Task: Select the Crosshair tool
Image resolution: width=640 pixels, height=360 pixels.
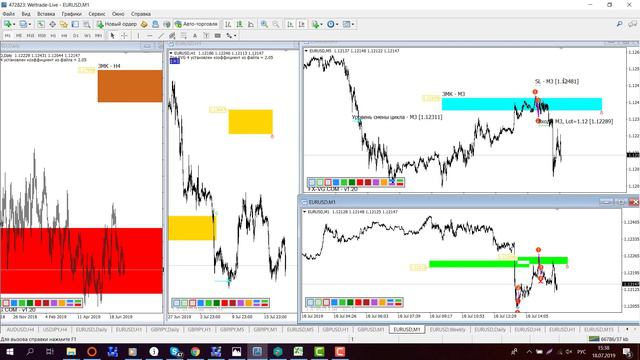Action: 124,36
